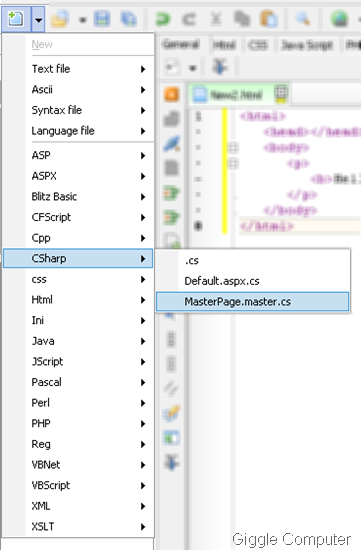Open the css submenu
The height and width of the screenshot is (550, 361).
tap(78, 279)
